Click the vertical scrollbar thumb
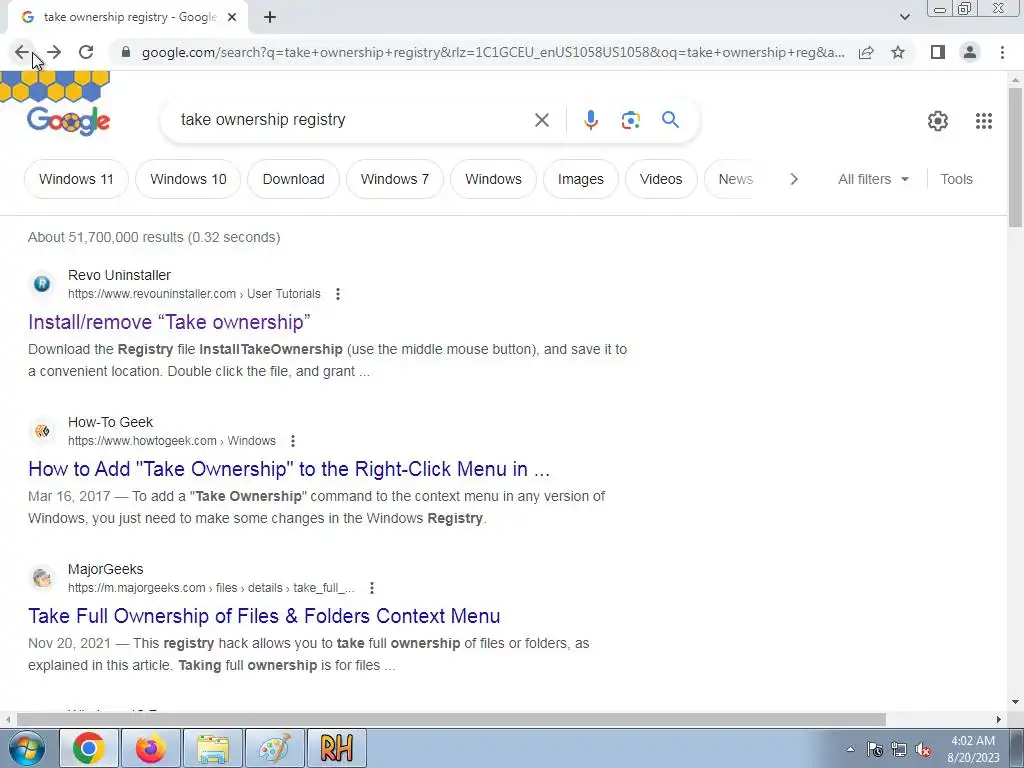 pyautogui.click(x=1015, y=157)
